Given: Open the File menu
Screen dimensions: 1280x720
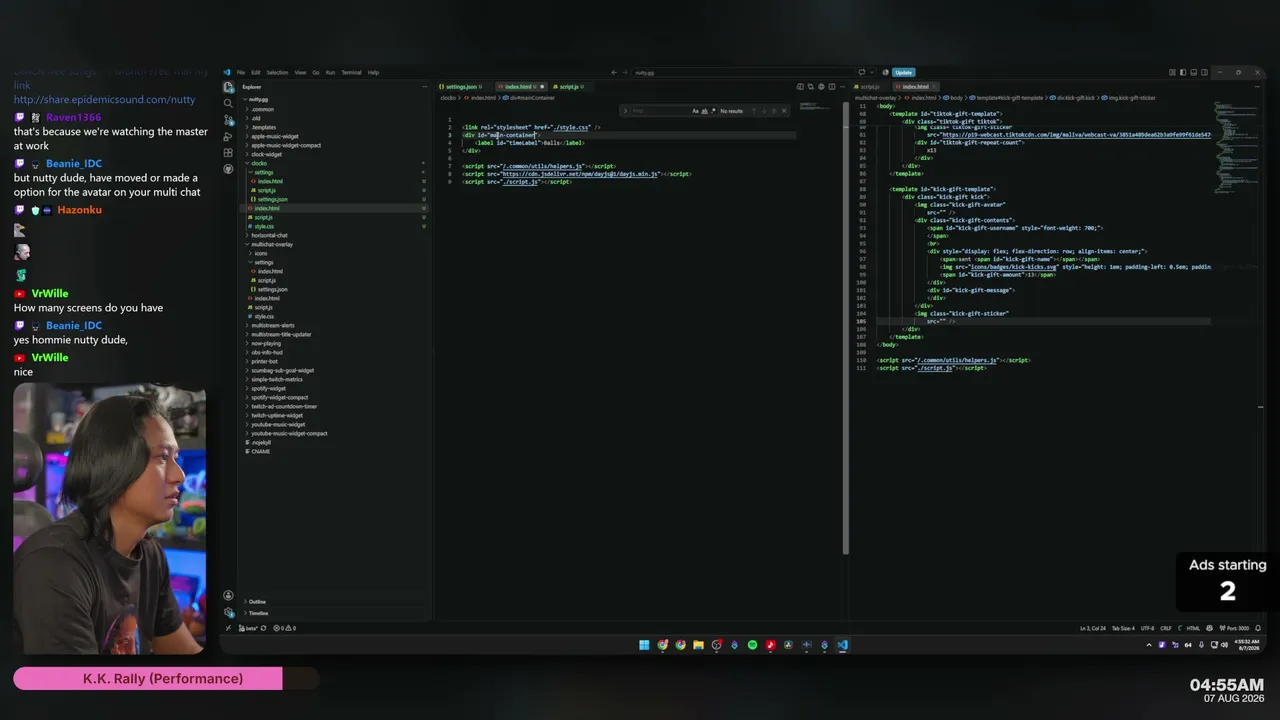Looking at the screenshot, I should 241,72.
